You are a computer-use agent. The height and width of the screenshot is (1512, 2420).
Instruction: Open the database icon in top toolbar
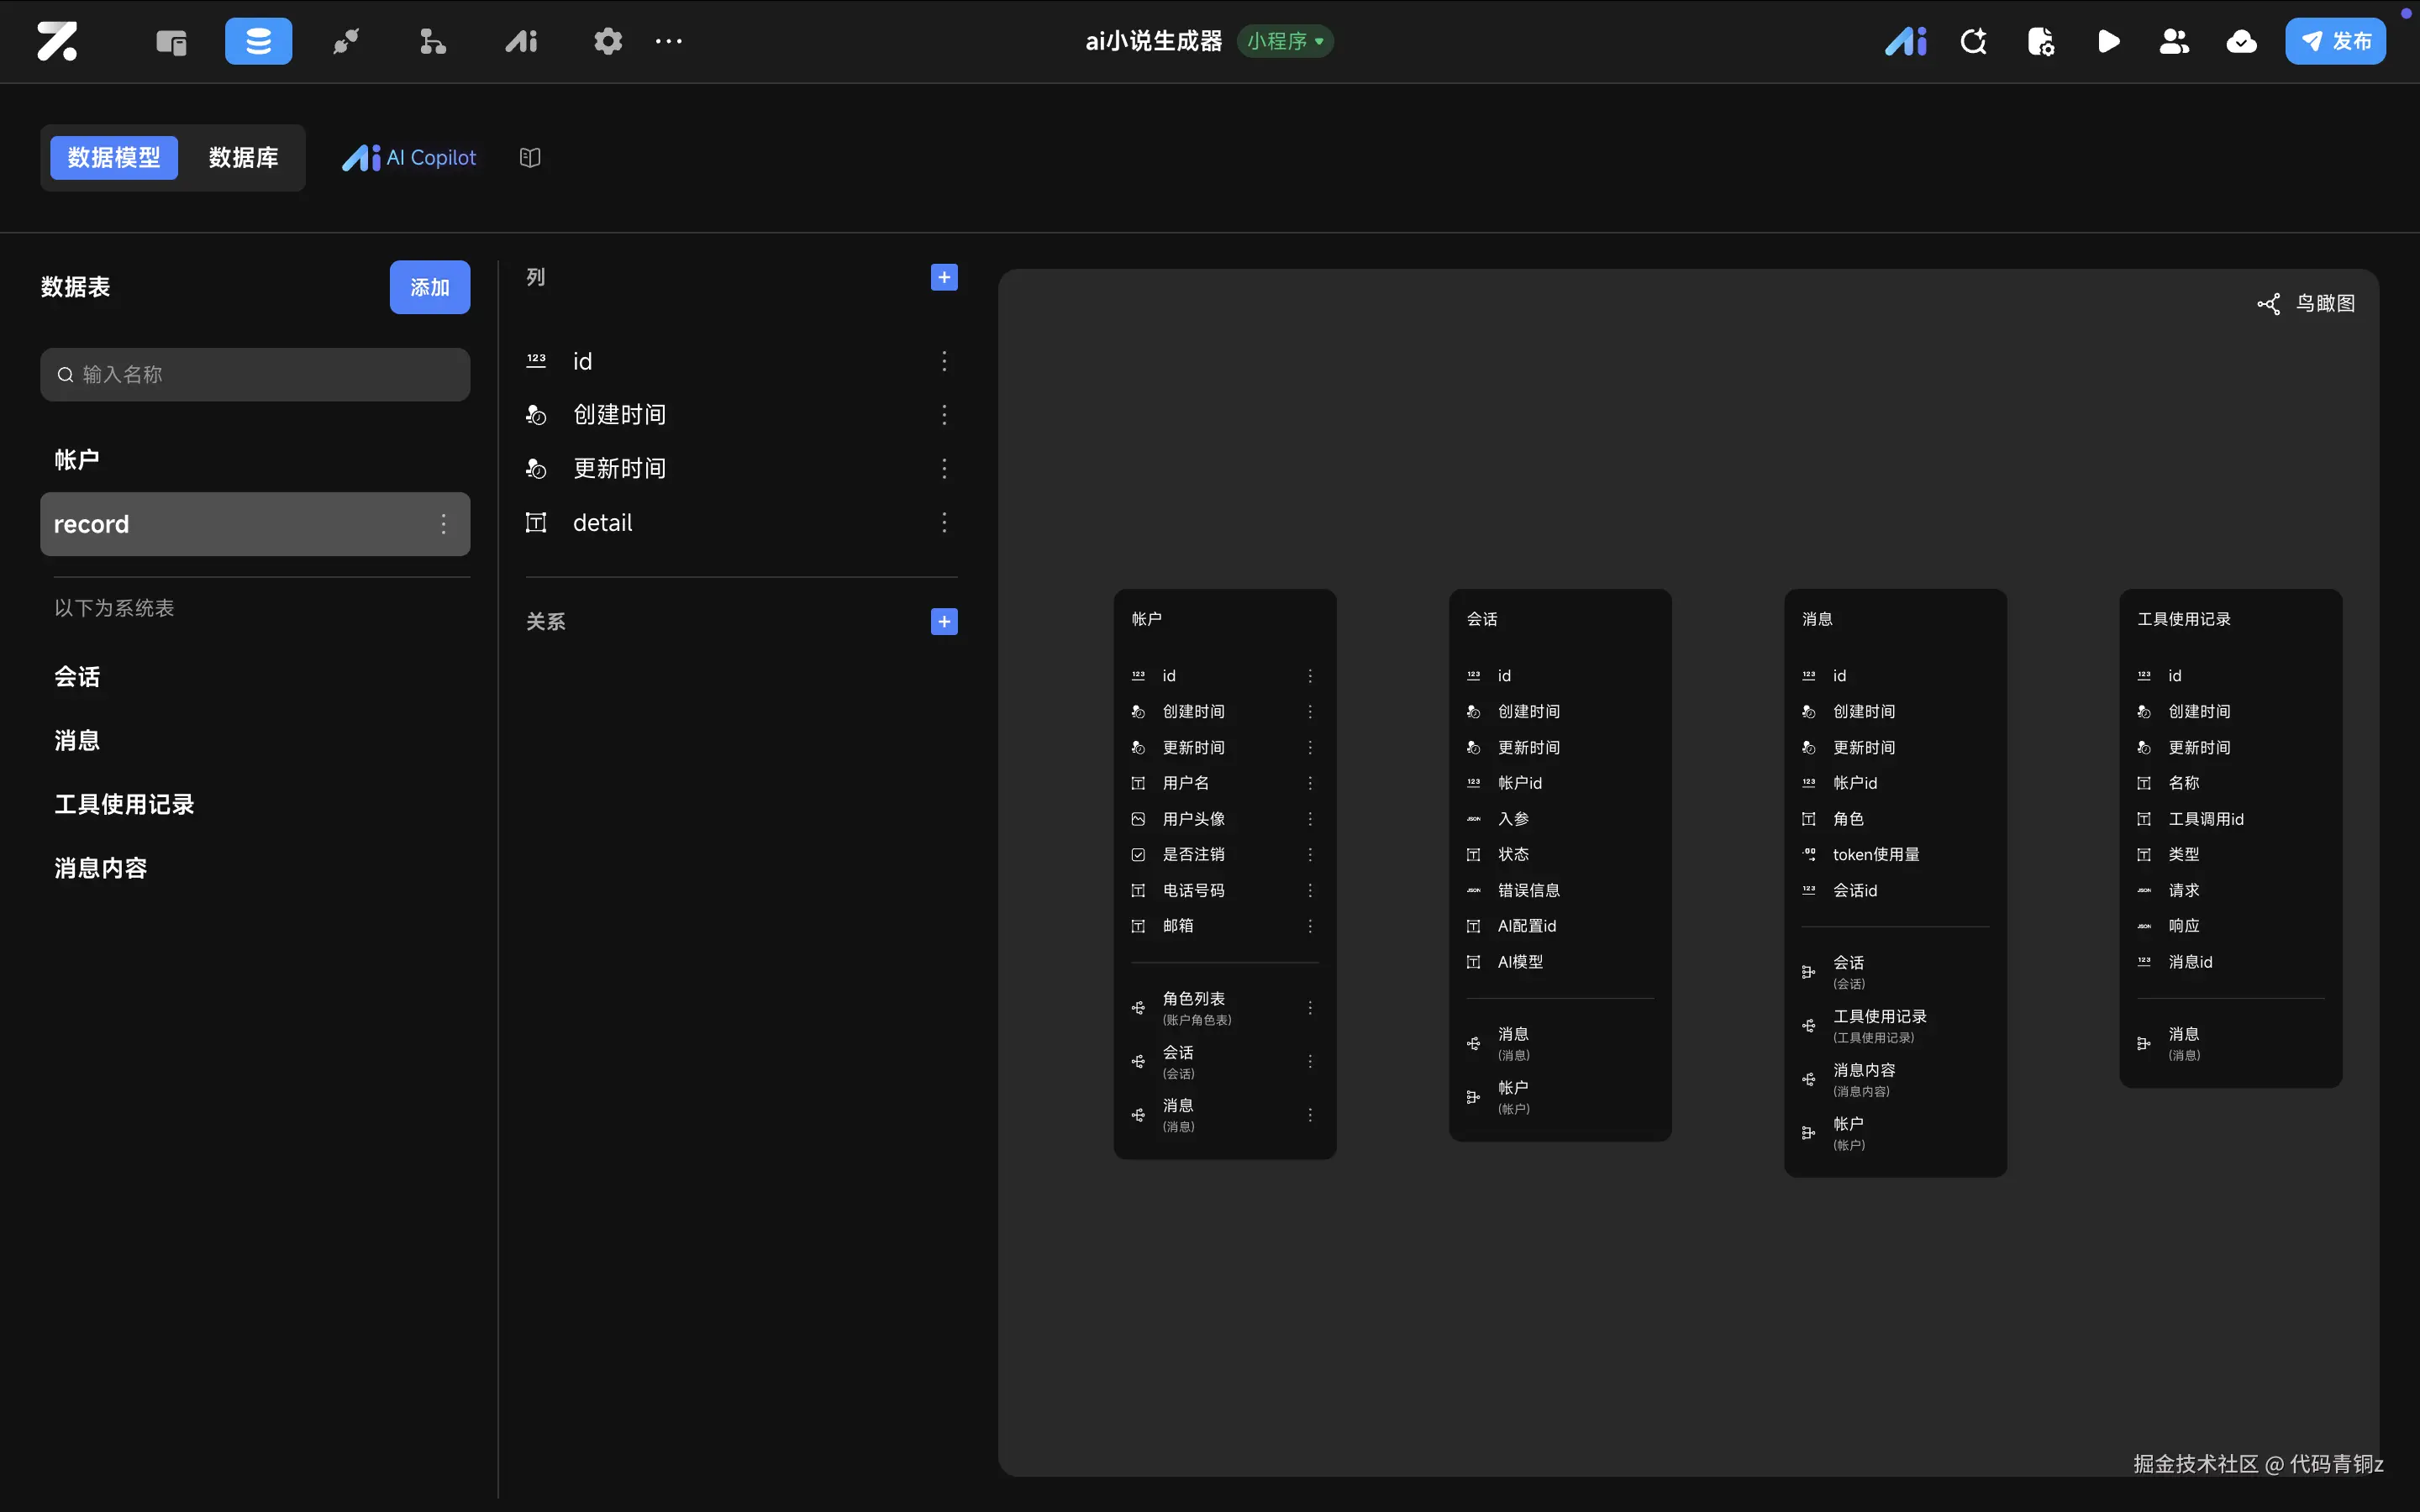tap(258, 41)
